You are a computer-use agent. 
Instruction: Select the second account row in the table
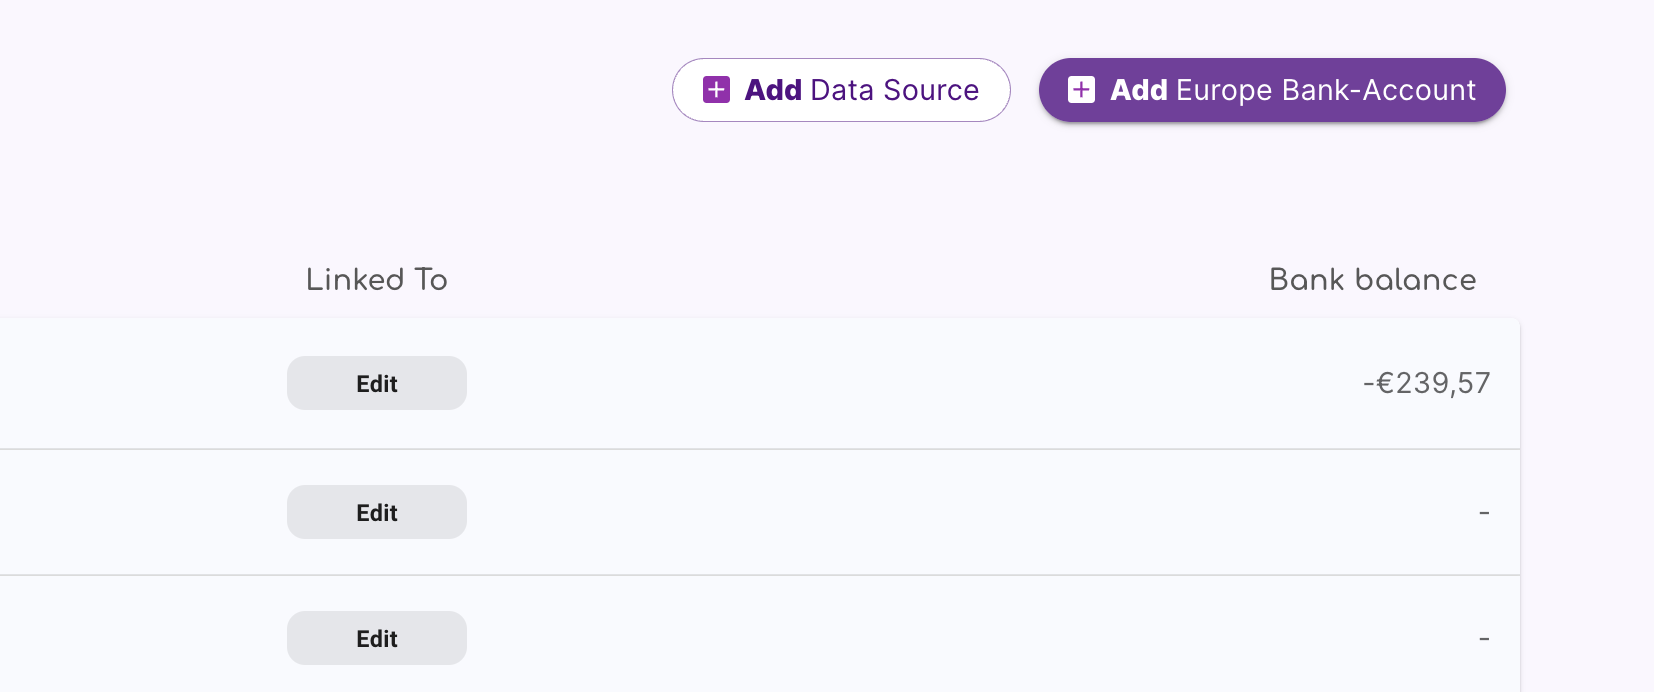tap(850, 513)
